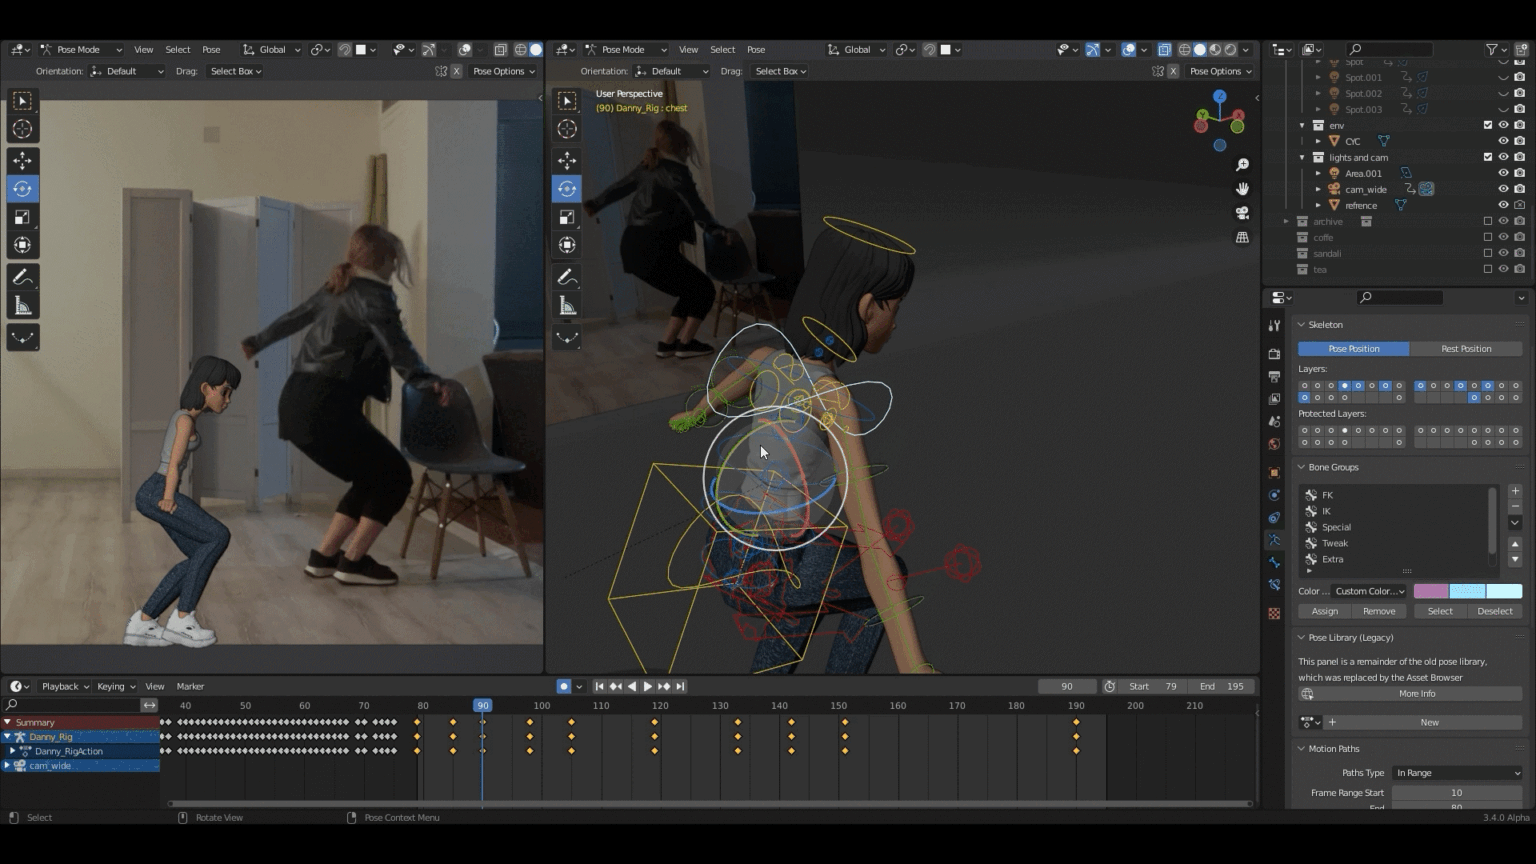Image resolution: width=1536 pixels, height=864 pixels.
Task: Open the bone group Custom Color dropdown
Action: (x=1369, y=591)
